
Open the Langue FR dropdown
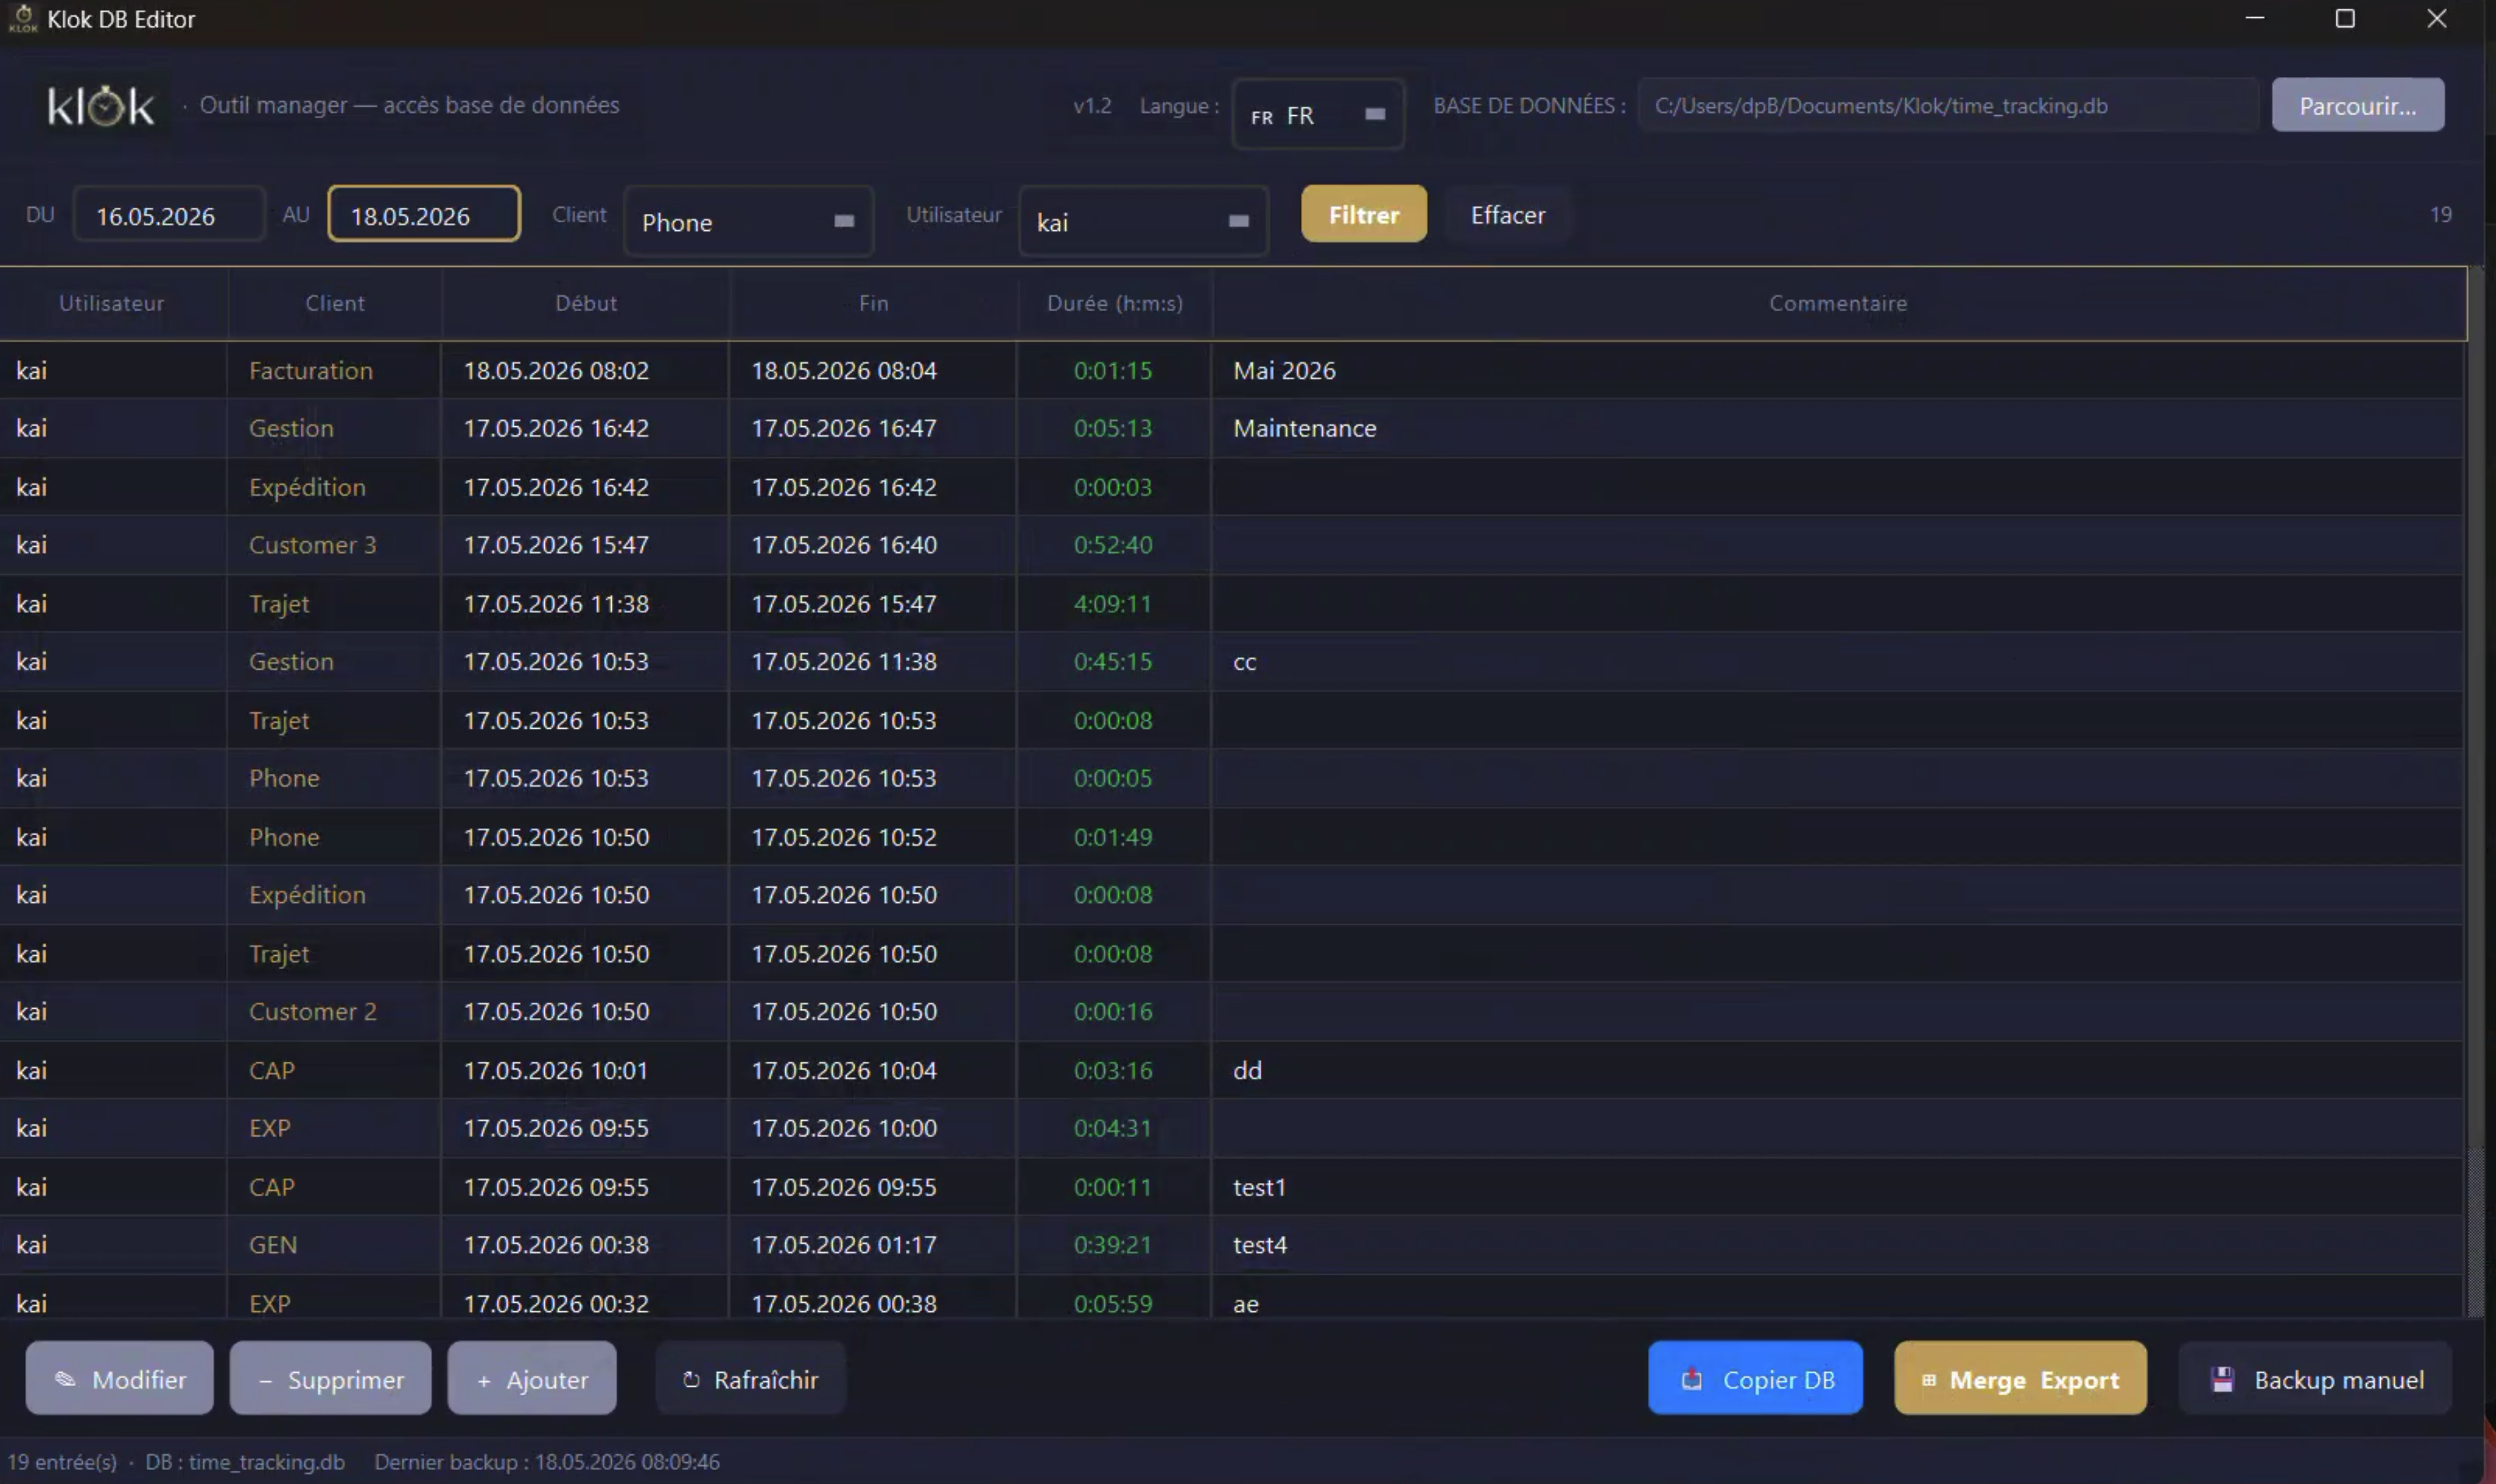1318,114
